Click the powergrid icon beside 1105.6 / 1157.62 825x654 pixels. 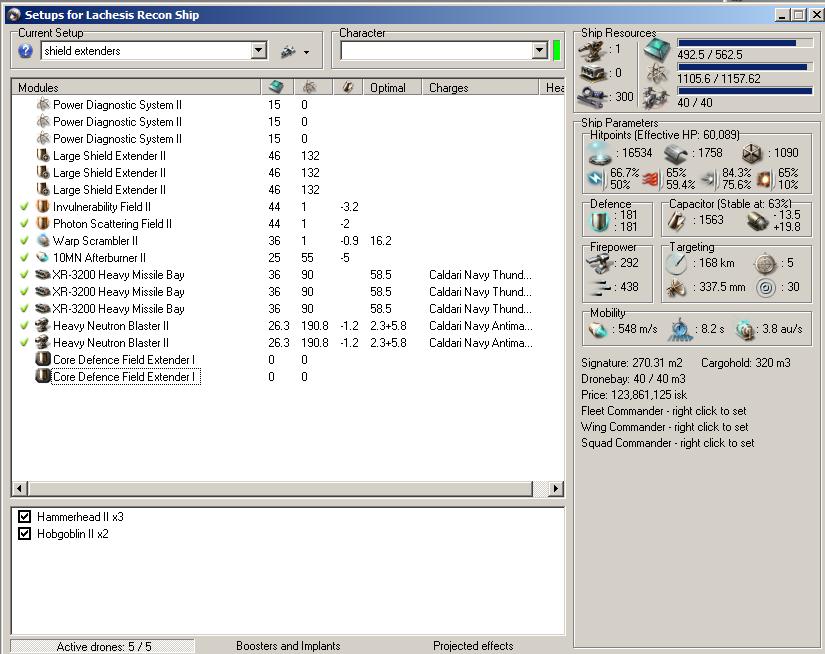[x=657, y=73]
